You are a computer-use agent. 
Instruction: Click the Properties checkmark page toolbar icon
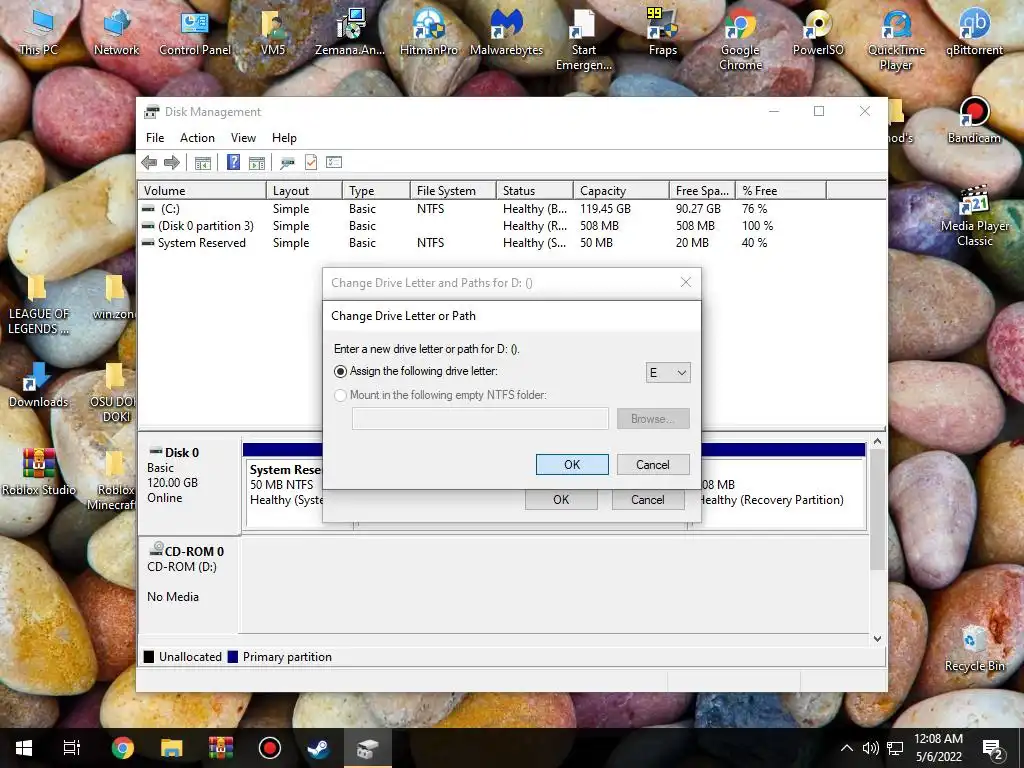(x=311, y=162)
